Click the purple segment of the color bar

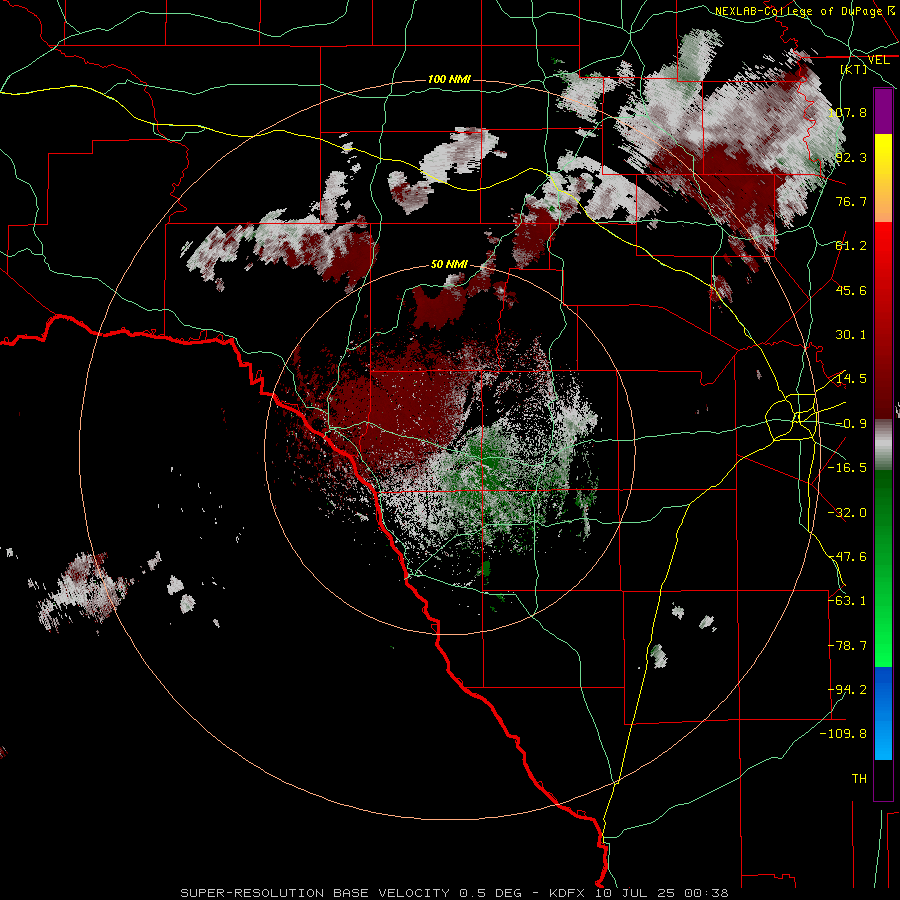883,112
